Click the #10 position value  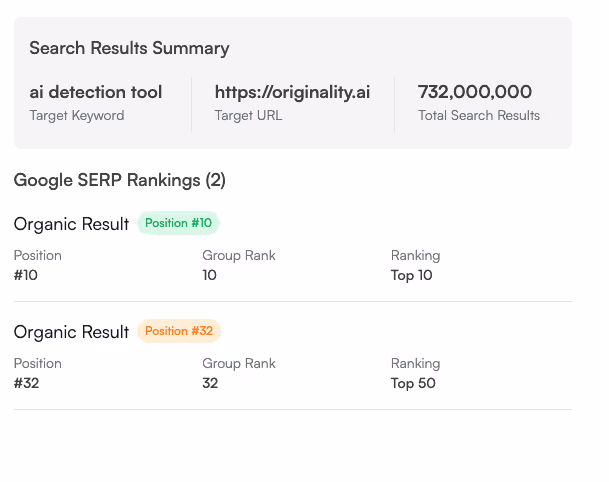[x=26, y=275]
